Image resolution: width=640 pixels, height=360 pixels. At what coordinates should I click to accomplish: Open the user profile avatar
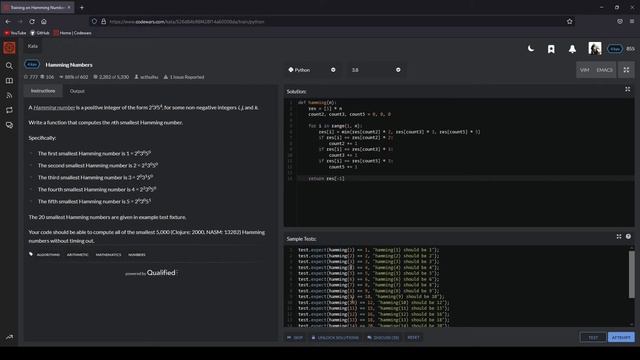(x=595, y=49)
